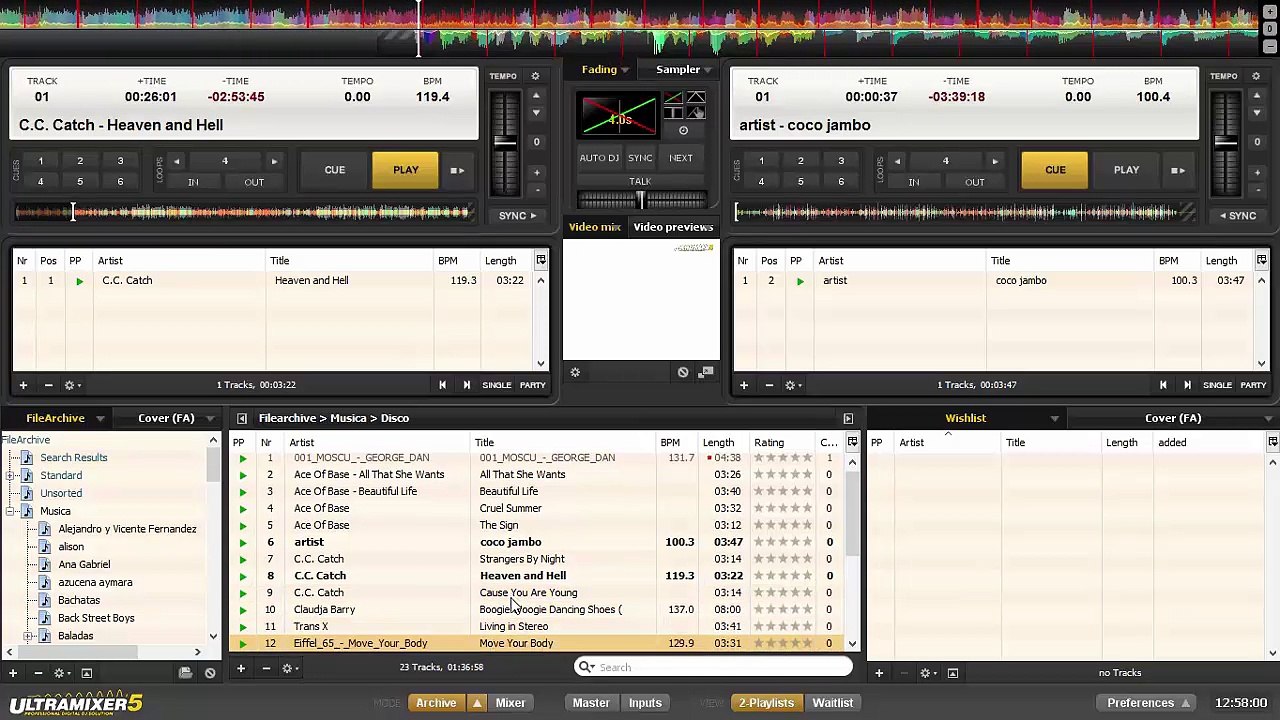Add a new folder in the FileArchive tree
1280x720 pixels.
tap(13, 673)
